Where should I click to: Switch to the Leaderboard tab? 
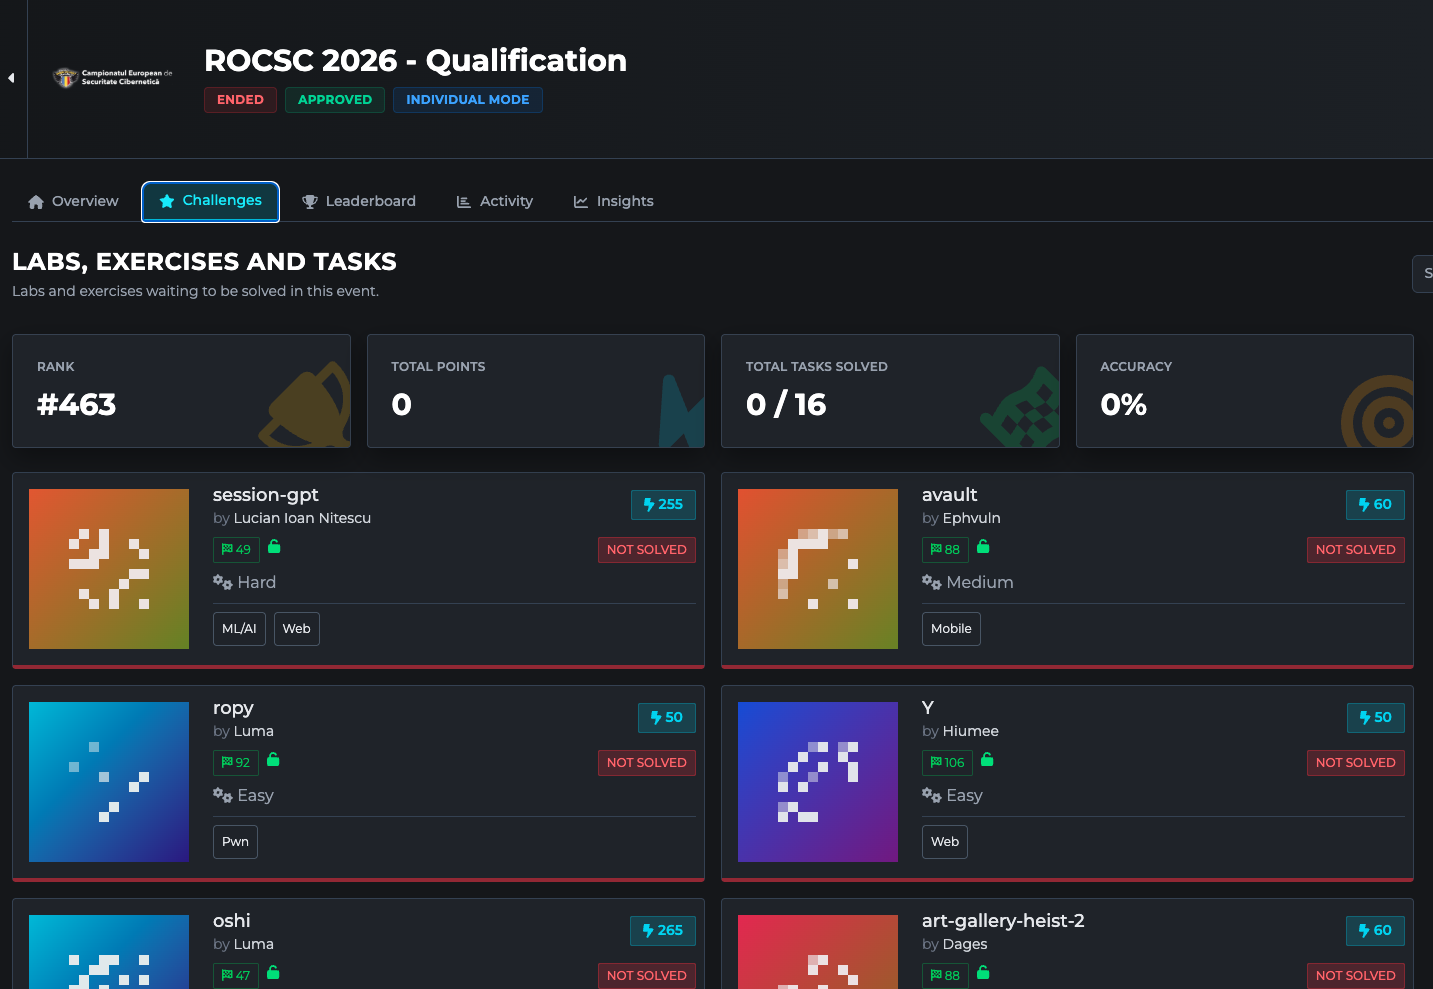359,201
